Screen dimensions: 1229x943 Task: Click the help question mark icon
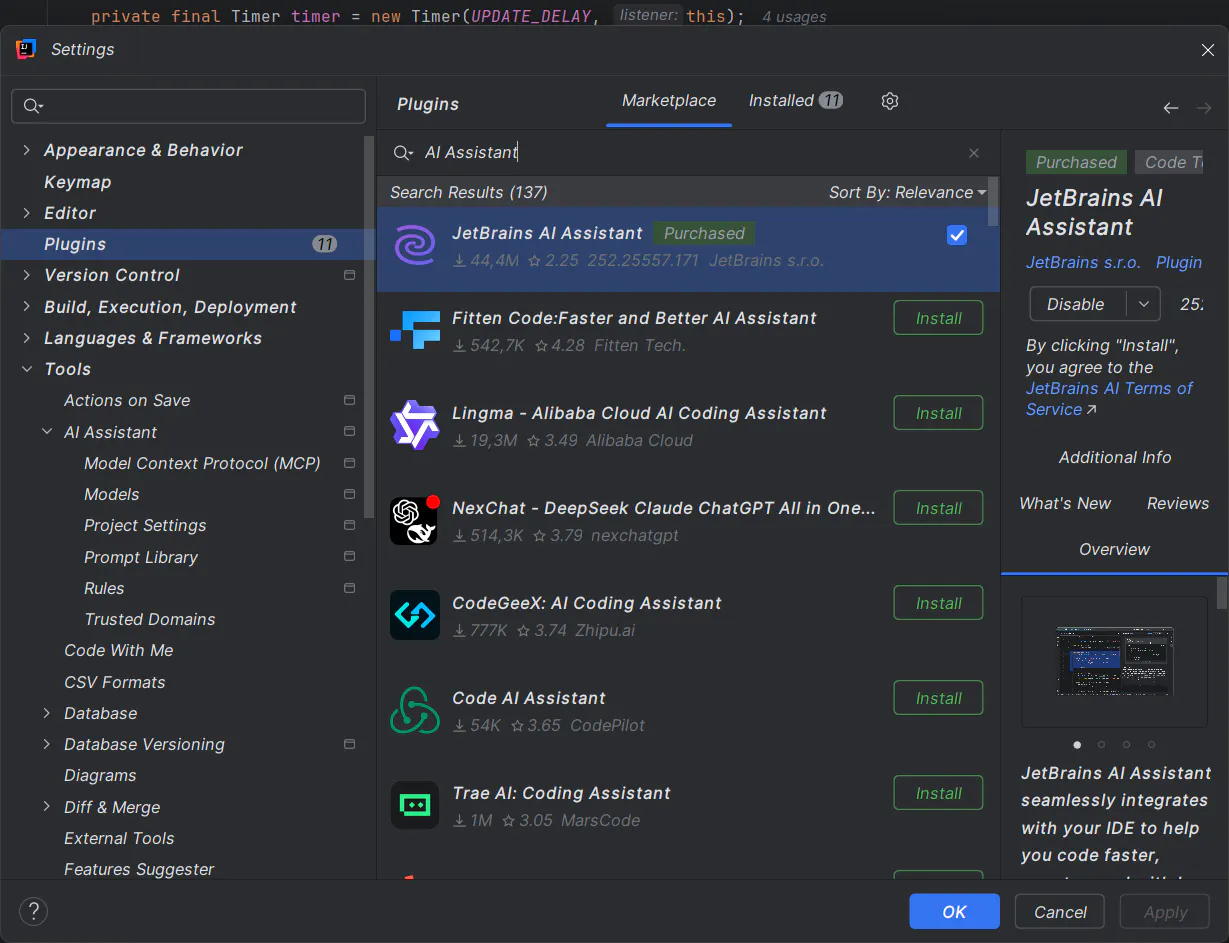click(x=33, y=911)
